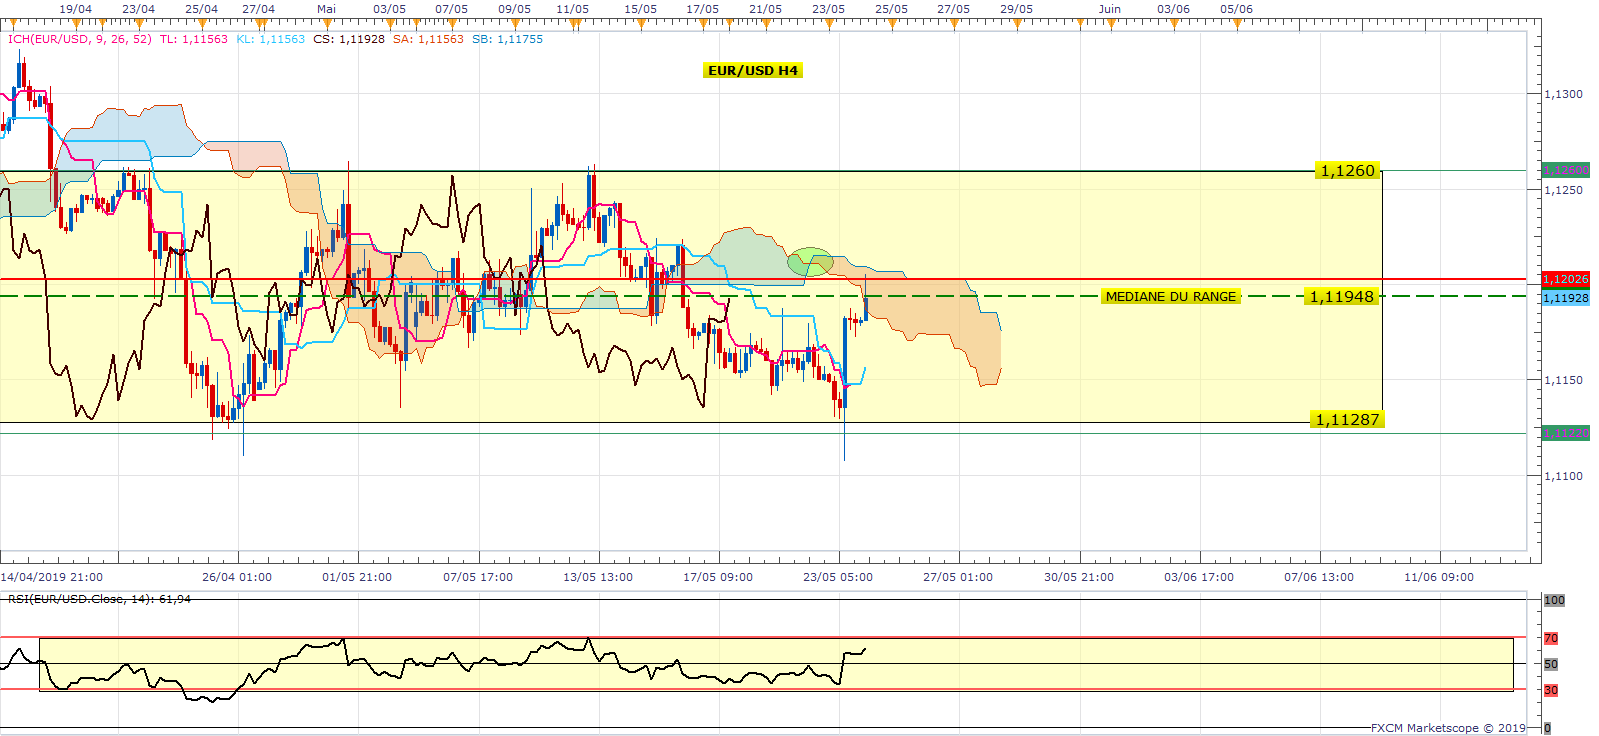Click the RSI 50 midline level tag
The width and height of the screenshot is (1599, 736).
[1551, 664]
